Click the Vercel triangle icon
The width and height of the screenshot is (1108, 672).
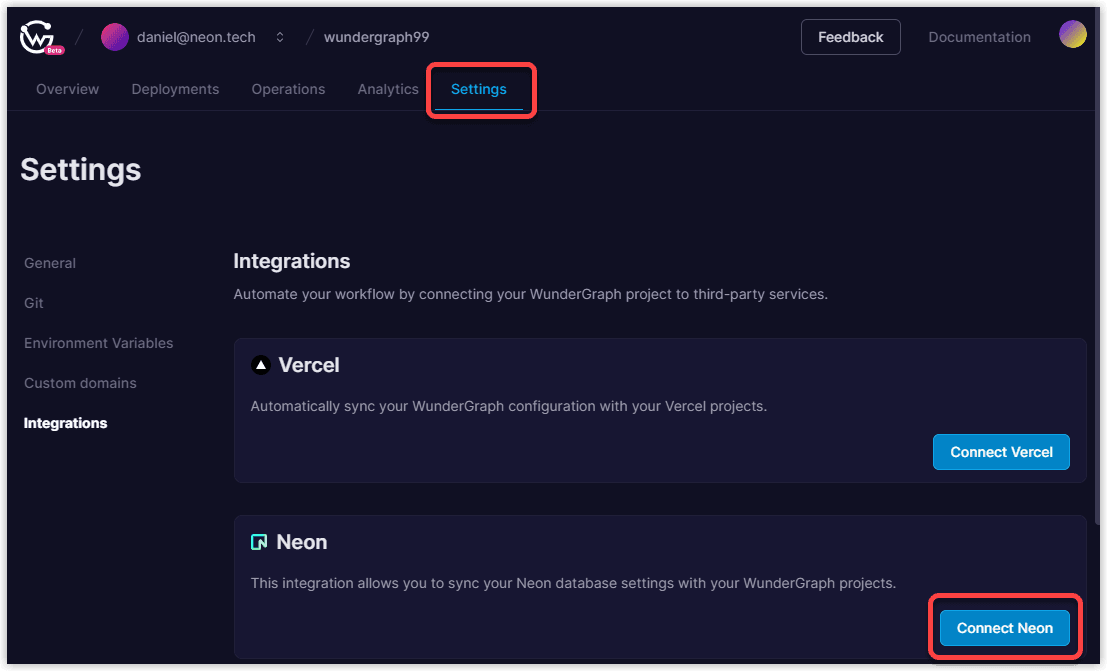(261, 364)
